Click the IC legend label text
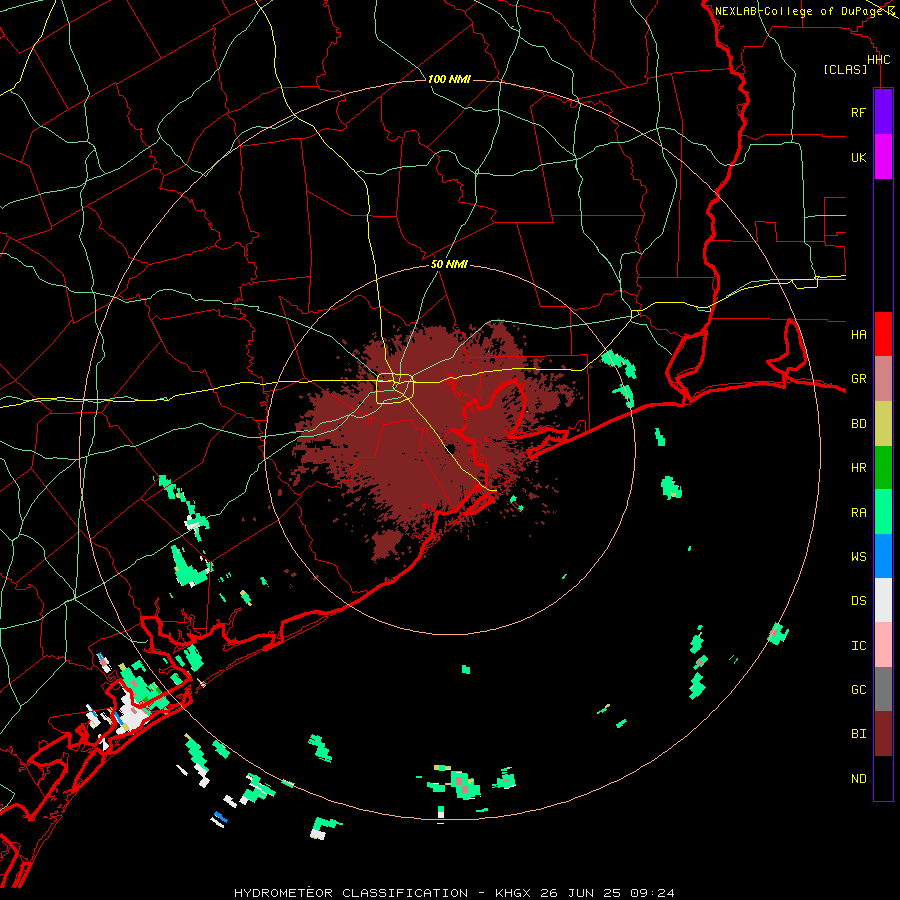The image size is (900, 900). click(x=858, y=645)
